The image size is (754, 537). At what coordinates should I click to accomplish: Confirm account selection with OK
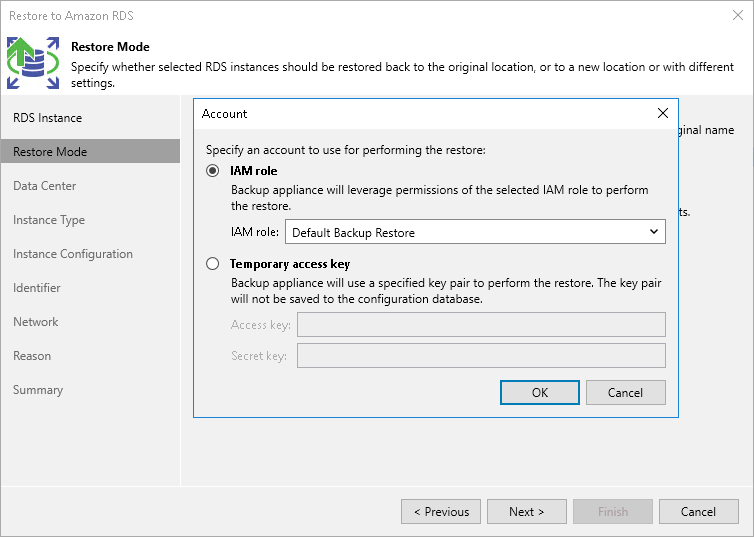coord(539,392)
